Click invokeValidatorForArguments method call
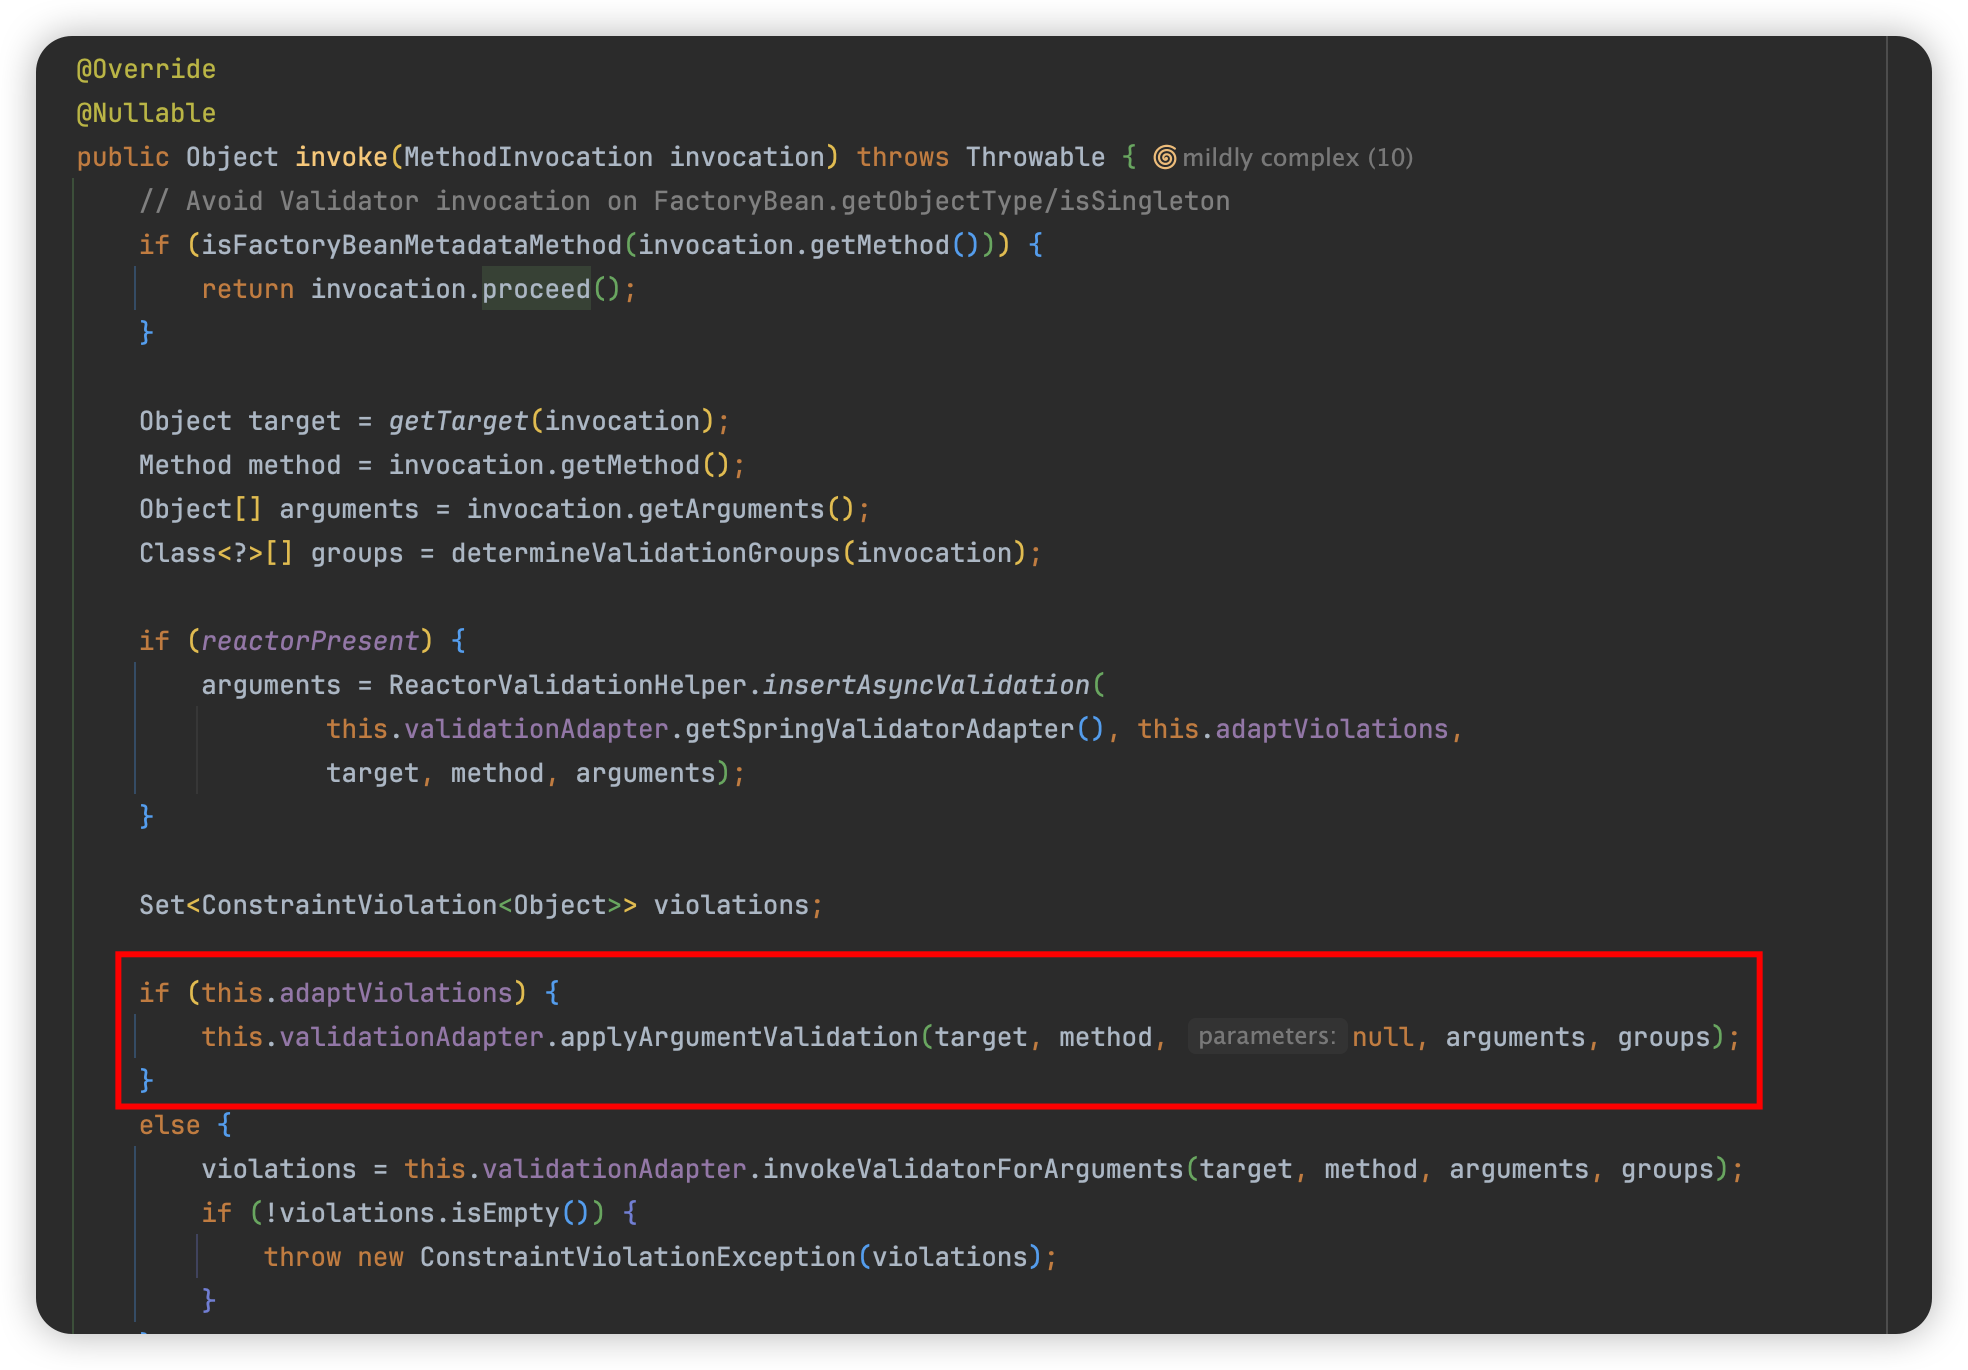The width and height of the screenshot is (1968, 1370). click(x=973, y=1169)
